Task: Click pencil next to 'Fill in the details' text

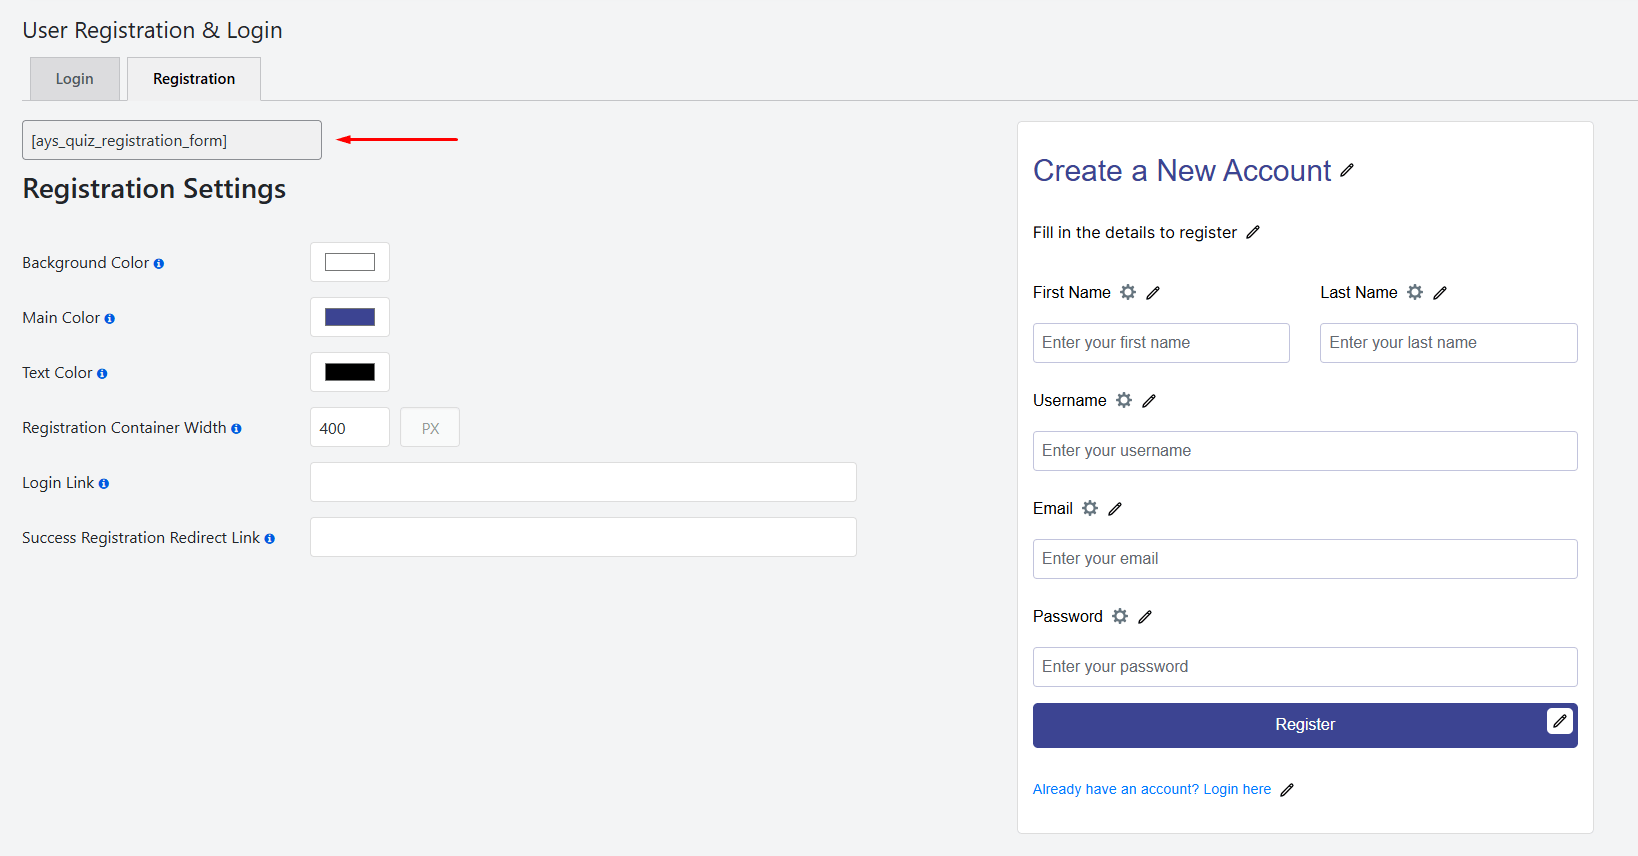Action: coord(1253,232)
